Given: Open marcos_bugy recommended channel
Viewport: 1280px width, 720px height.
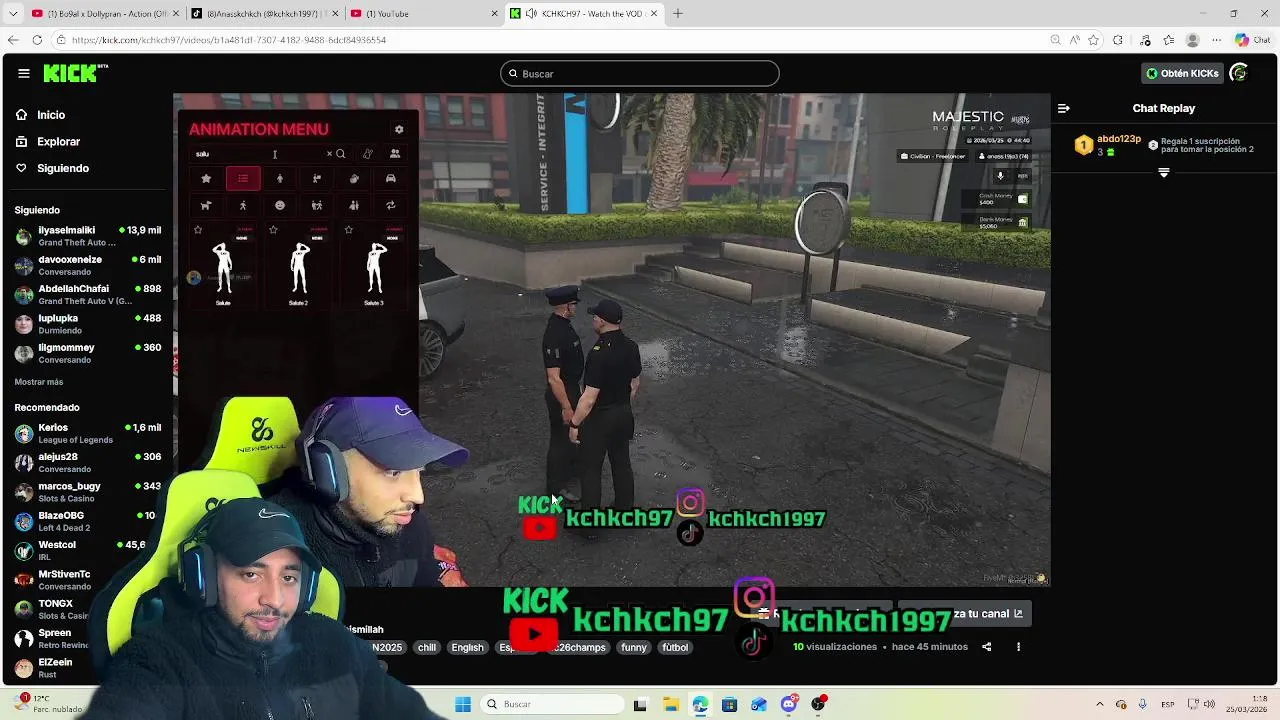Looking at the screenshot, I should click(x=88, y=492).
